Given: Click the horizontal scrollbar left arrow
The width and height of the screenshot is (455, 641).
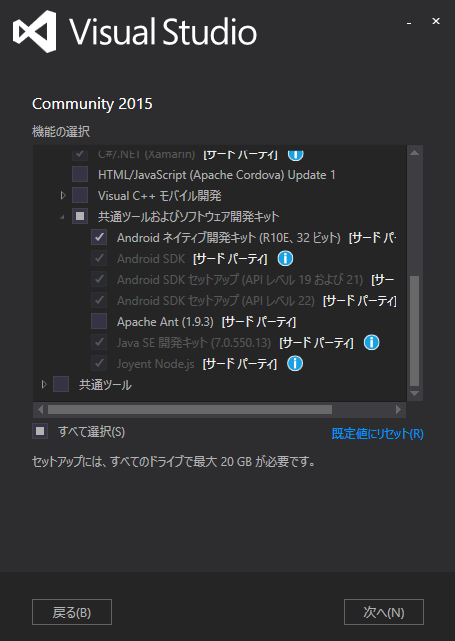Looking at the screenshot, I should pyautogui.click(x=40, y=410).
